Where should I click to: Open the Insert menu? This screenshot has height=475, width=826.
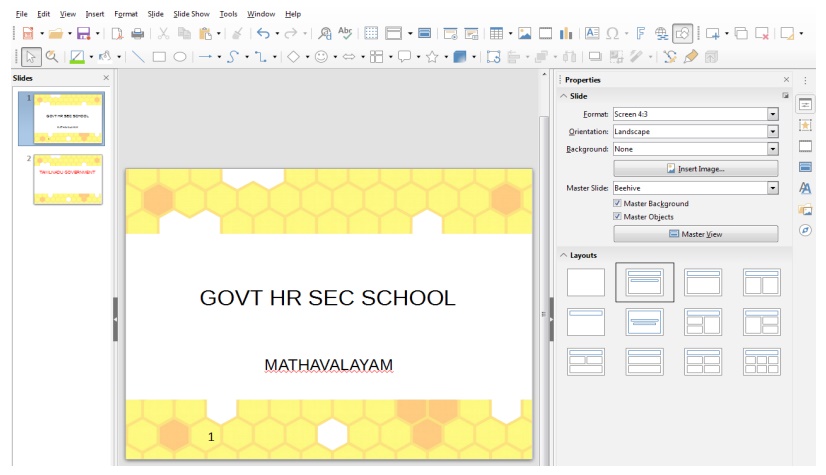pos(95,14)
